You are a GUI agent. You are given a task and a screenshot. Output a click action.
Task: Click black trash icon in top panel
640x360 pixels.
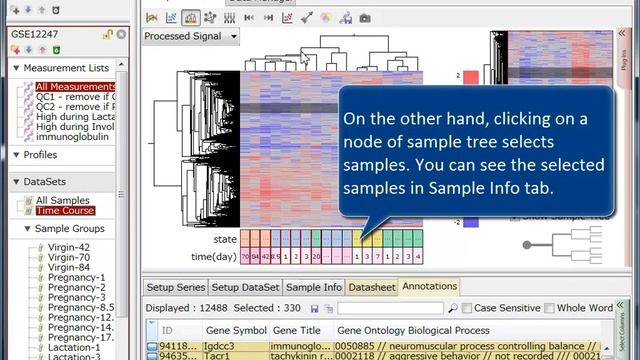[x=56, y=10]
